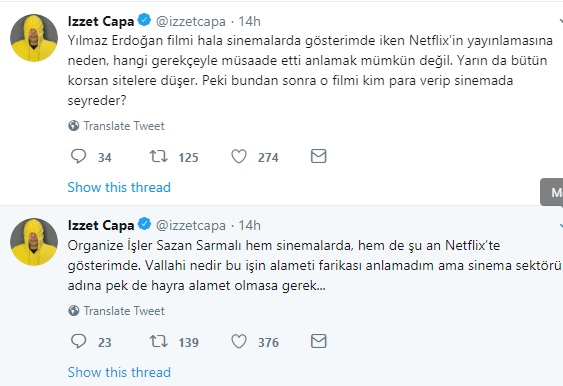Open @izzetcapa handle in the first tweet
563x386 pixels.
191,22
